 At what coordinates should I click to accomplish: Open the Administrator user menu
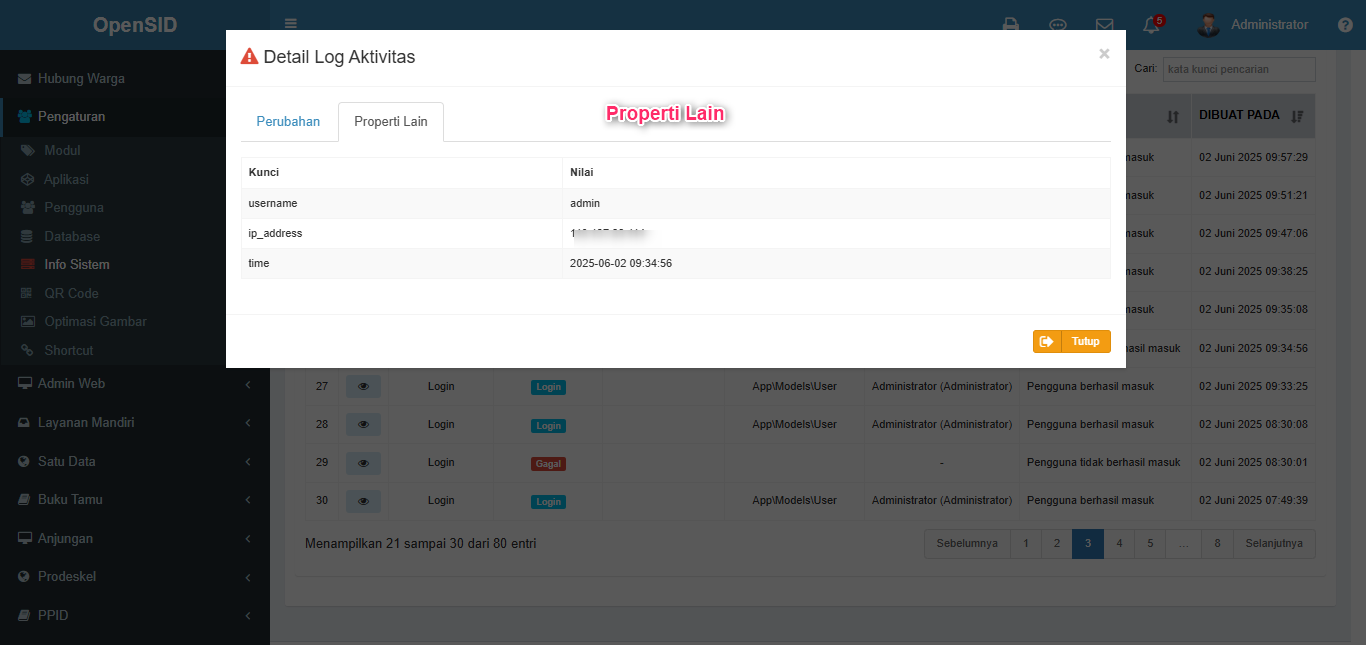[x=1253, y=25]
